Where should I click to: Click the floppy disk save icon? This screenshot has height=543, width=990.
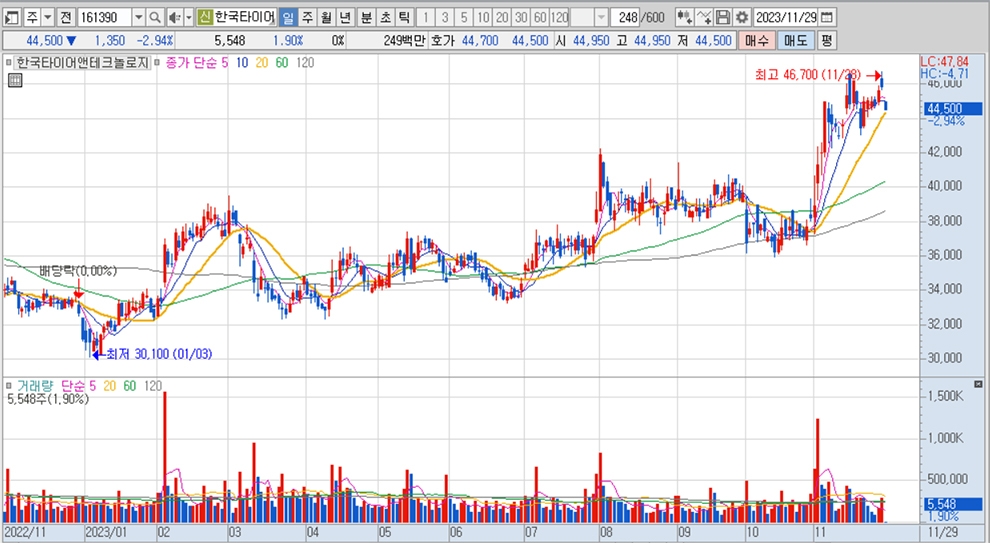[x=724, y=17]
